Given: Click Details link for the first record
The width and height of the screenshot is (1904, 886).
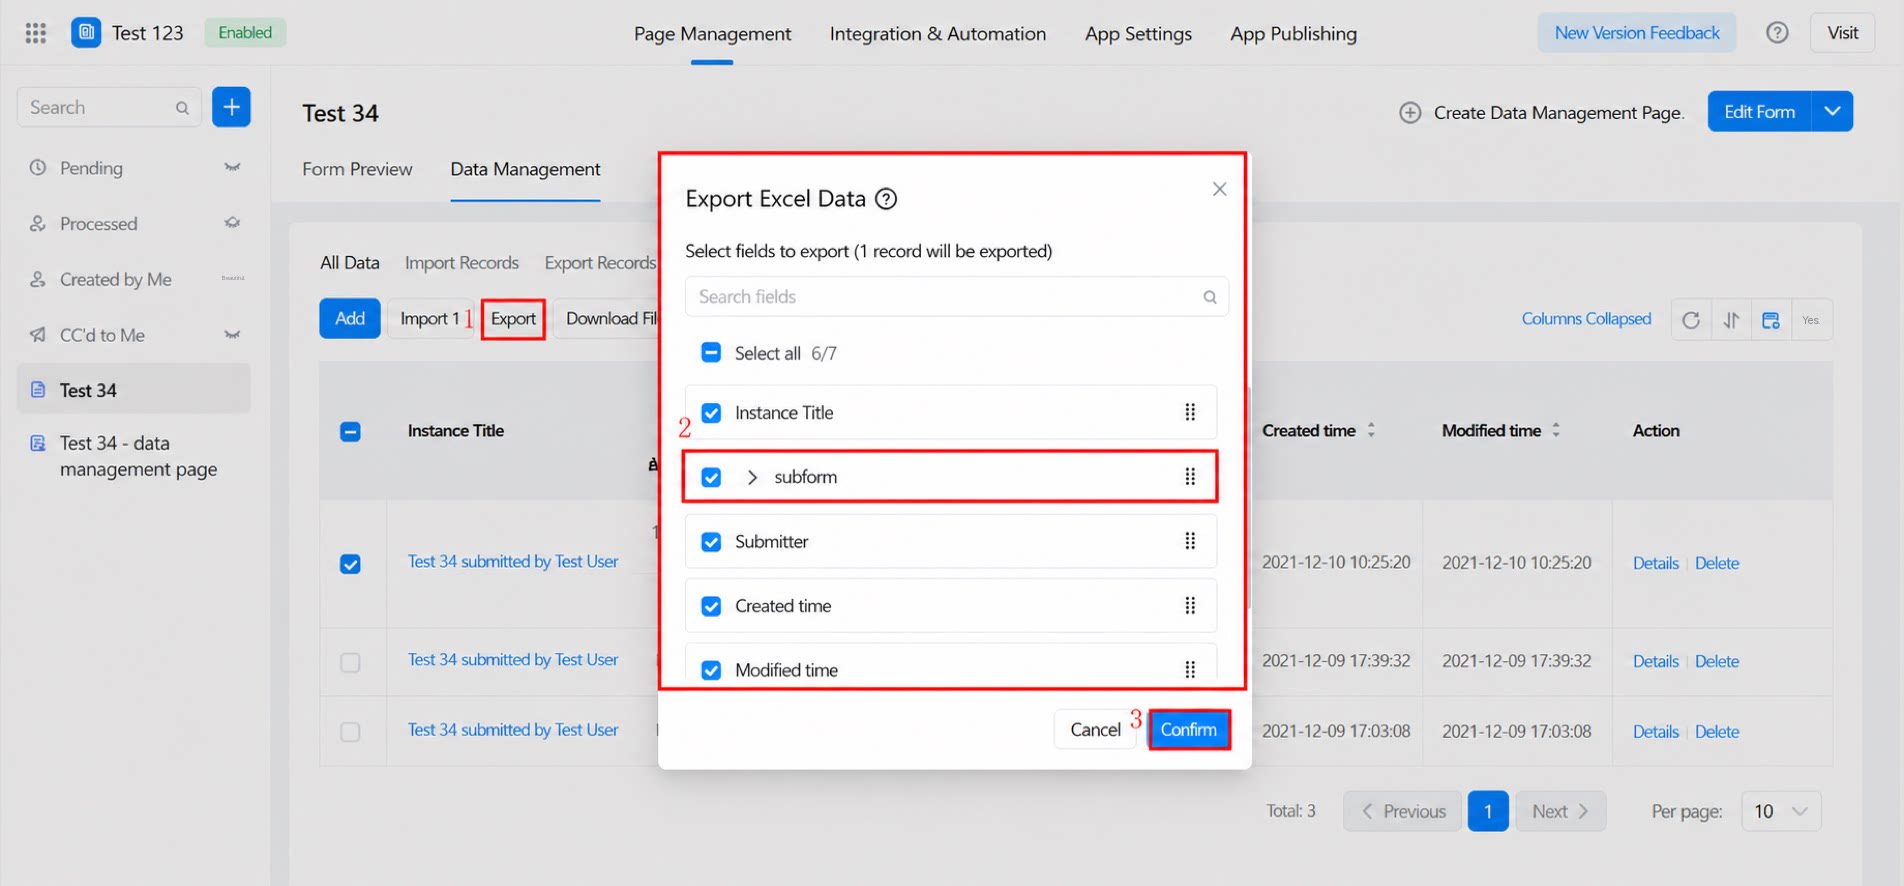Looking at the screenshot, I should [x=1655, y=563].
